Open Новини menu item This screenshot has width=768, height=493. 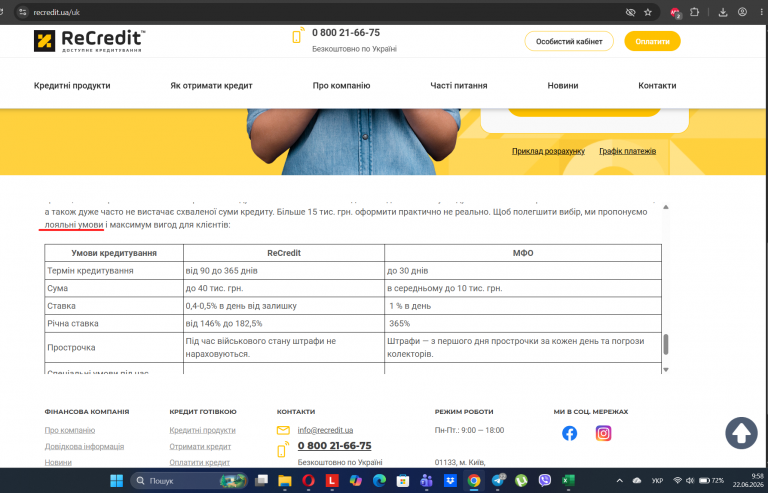[x=563, y=86]
